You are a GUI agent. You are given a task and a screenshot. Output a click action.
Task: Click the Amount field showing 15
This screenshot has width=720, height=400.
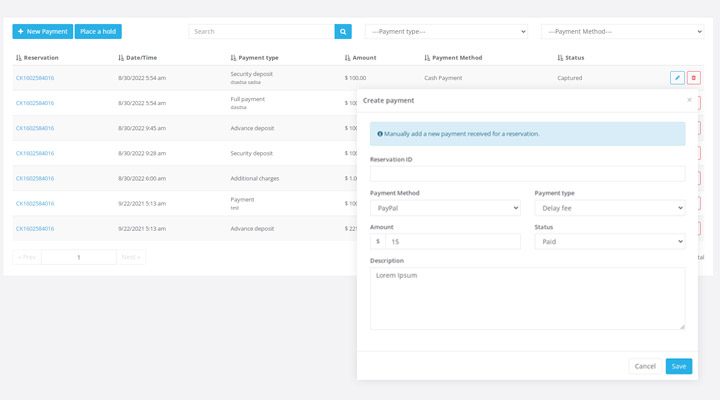tap(452, 242)
